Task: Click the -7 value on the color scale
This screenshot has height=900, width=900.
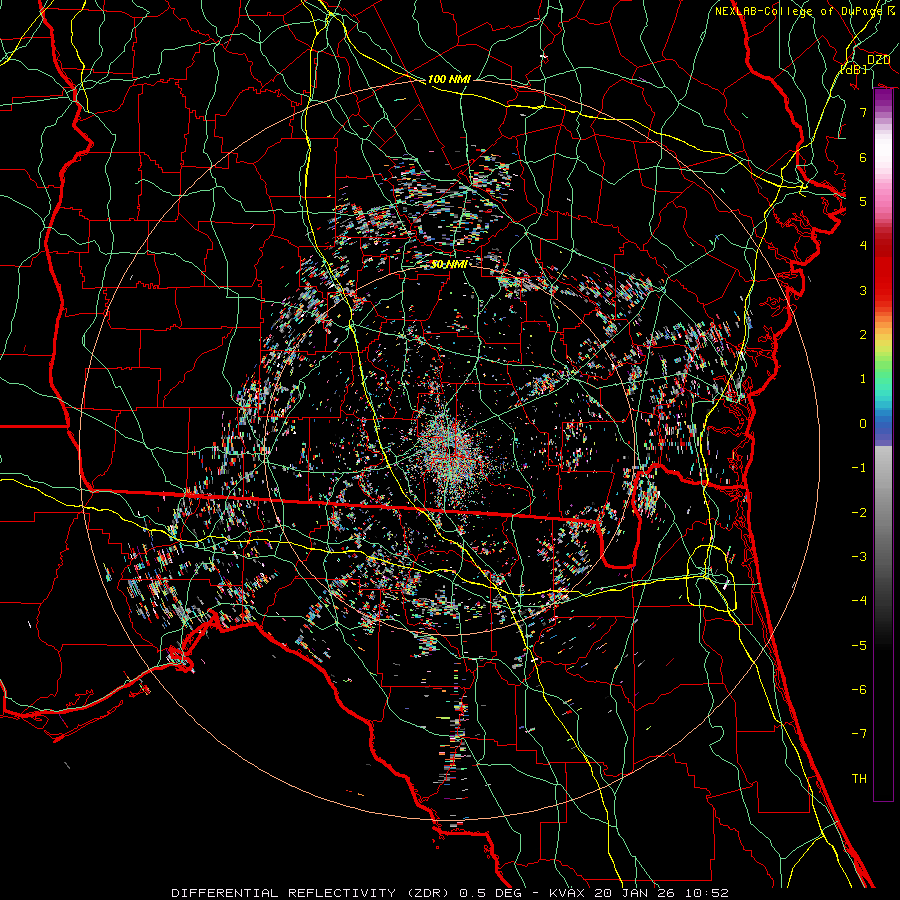Action: [858, 733]
